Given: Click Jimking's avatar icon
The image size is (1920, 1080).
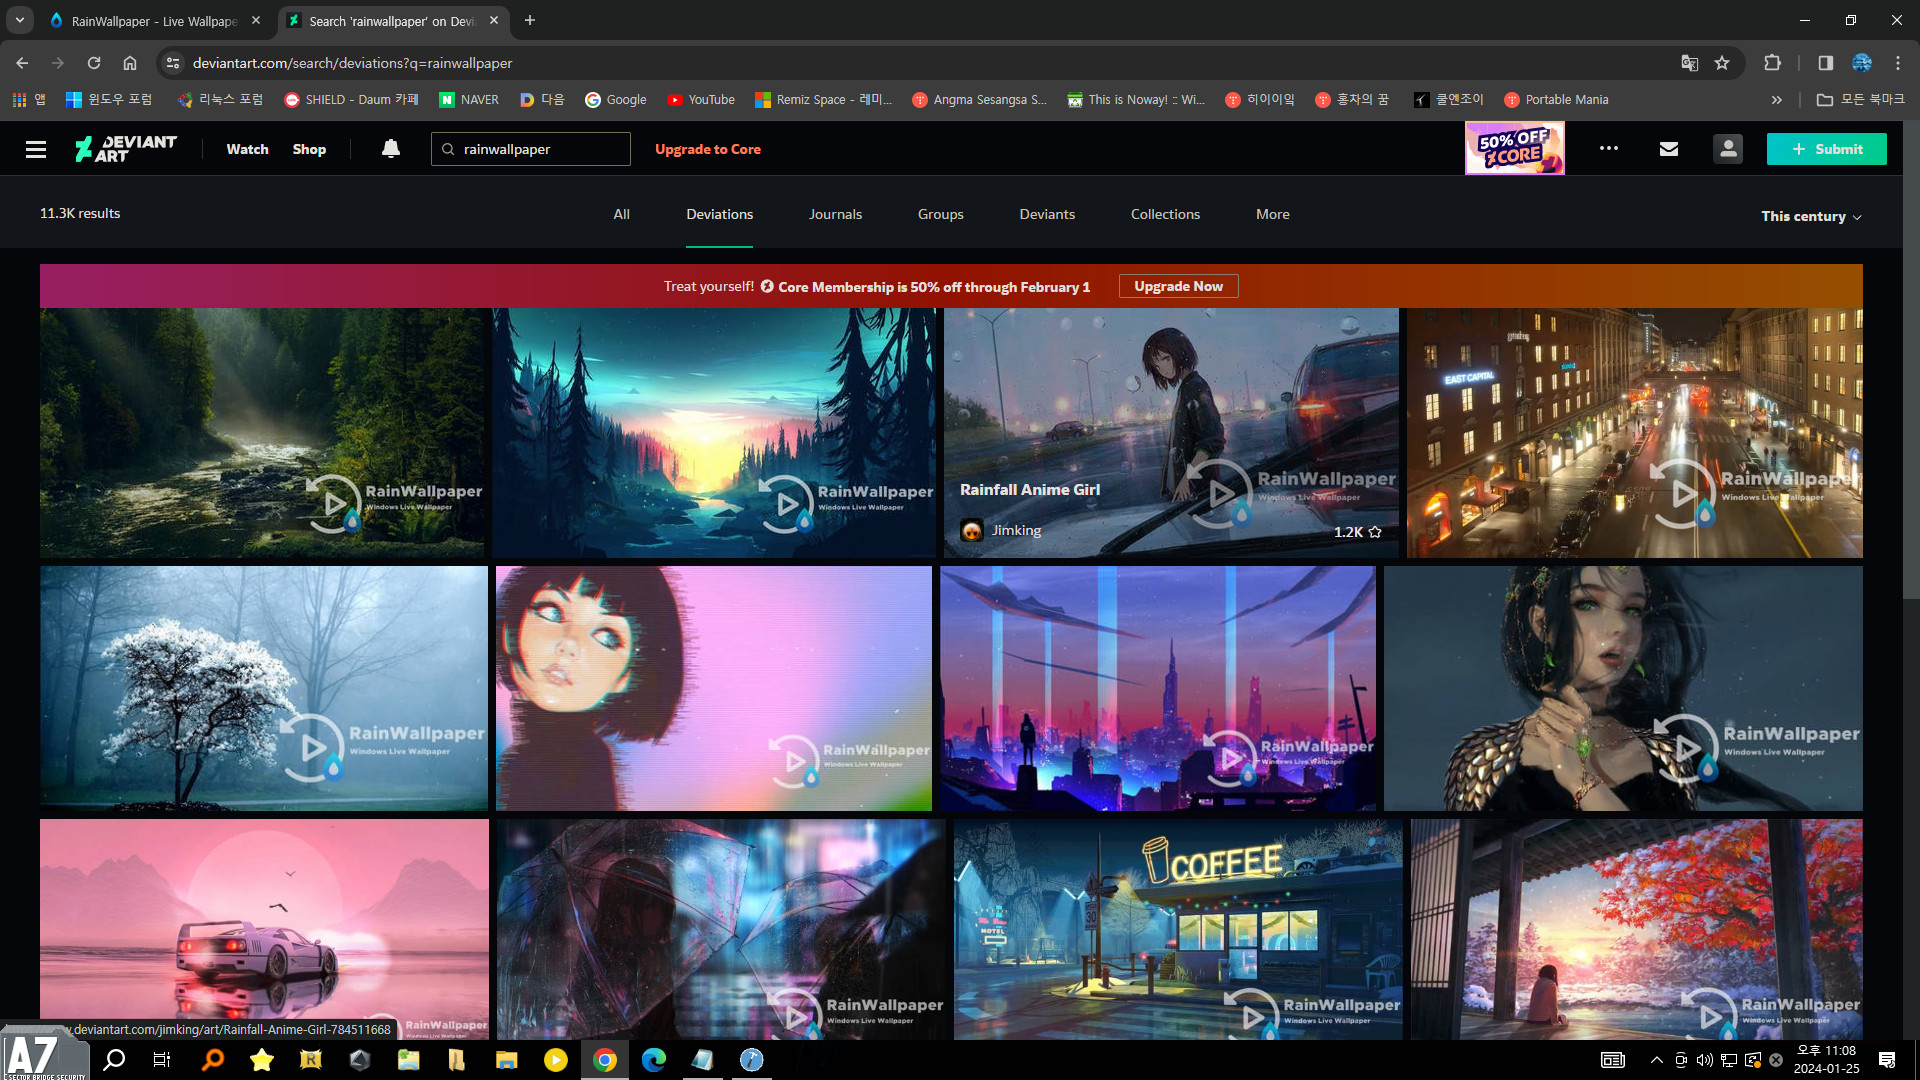Looking at the screenshot, I should pos(972,531).
